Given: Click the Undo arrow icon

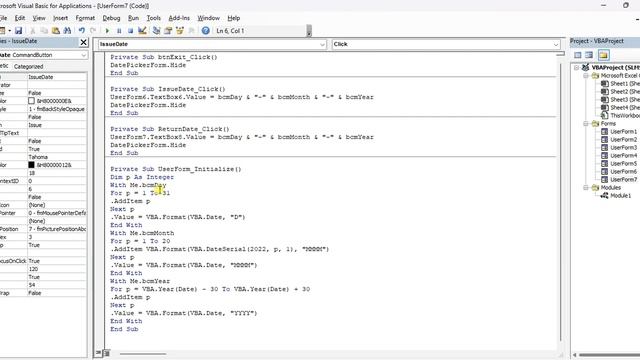Looking at the screenshot, I should pyautogui.click(x=82, y=31).
